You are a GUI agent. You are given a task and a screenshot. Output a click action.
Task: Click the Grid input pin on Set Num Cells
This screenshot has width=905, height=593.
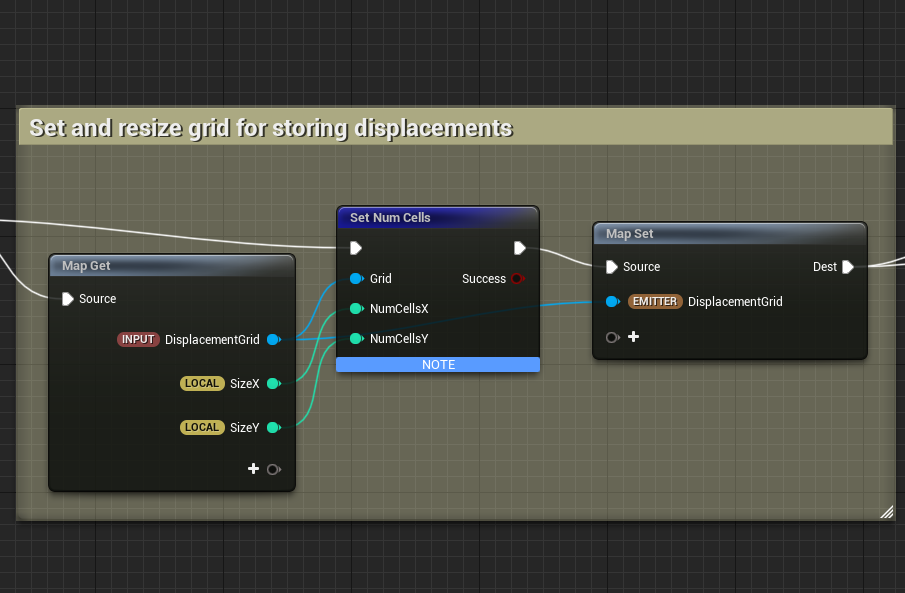tap(356, 279)
